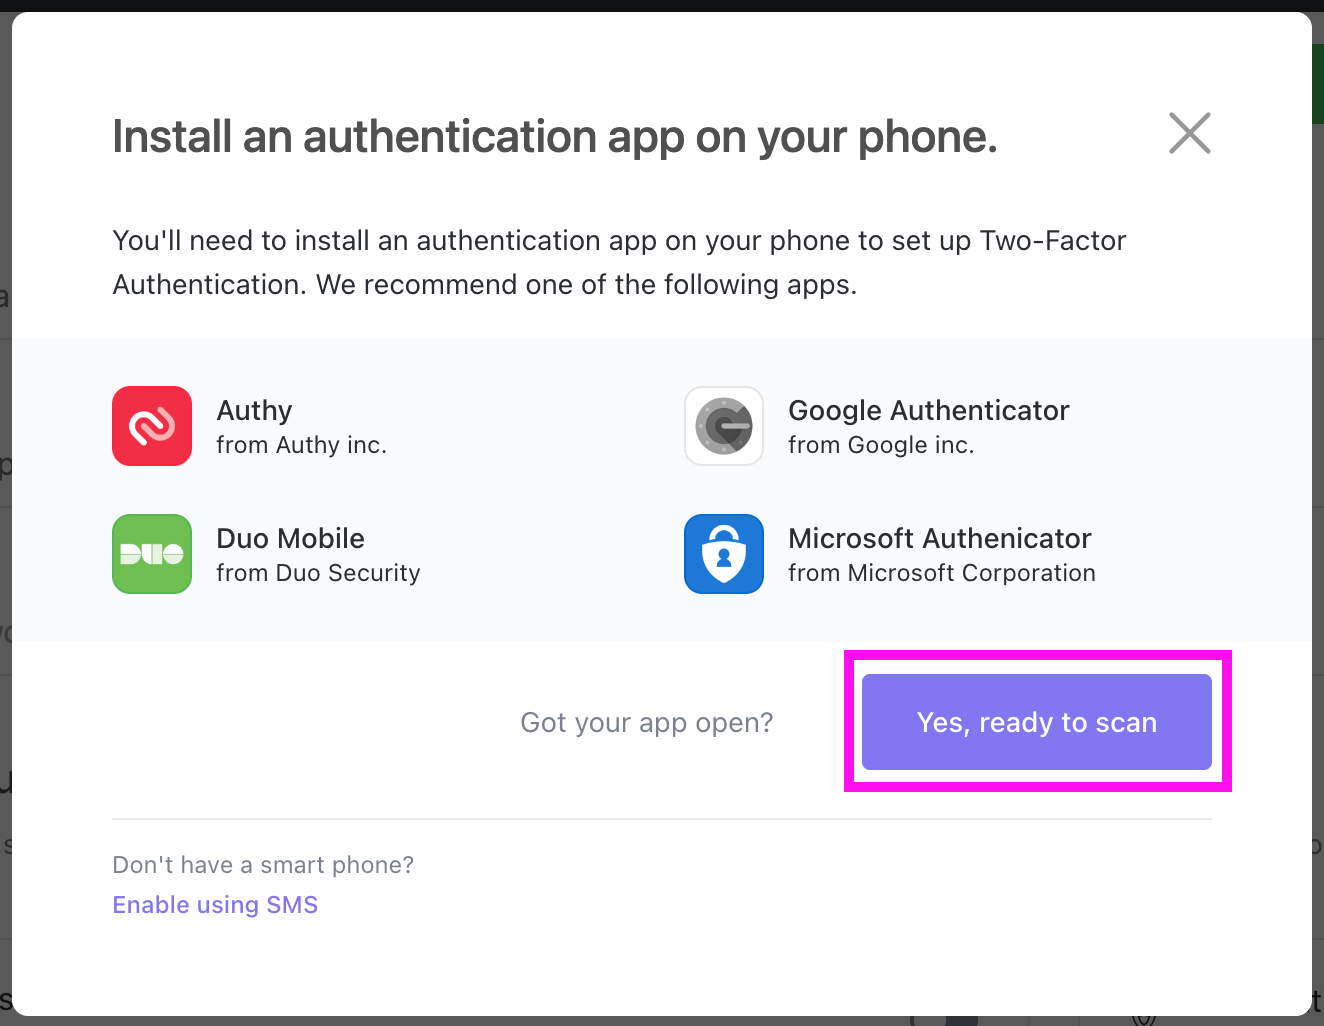This screenshot has width=1324, height=1026.
Task: Click the Don't have a smart phone? text
Action: coord(263,865)
